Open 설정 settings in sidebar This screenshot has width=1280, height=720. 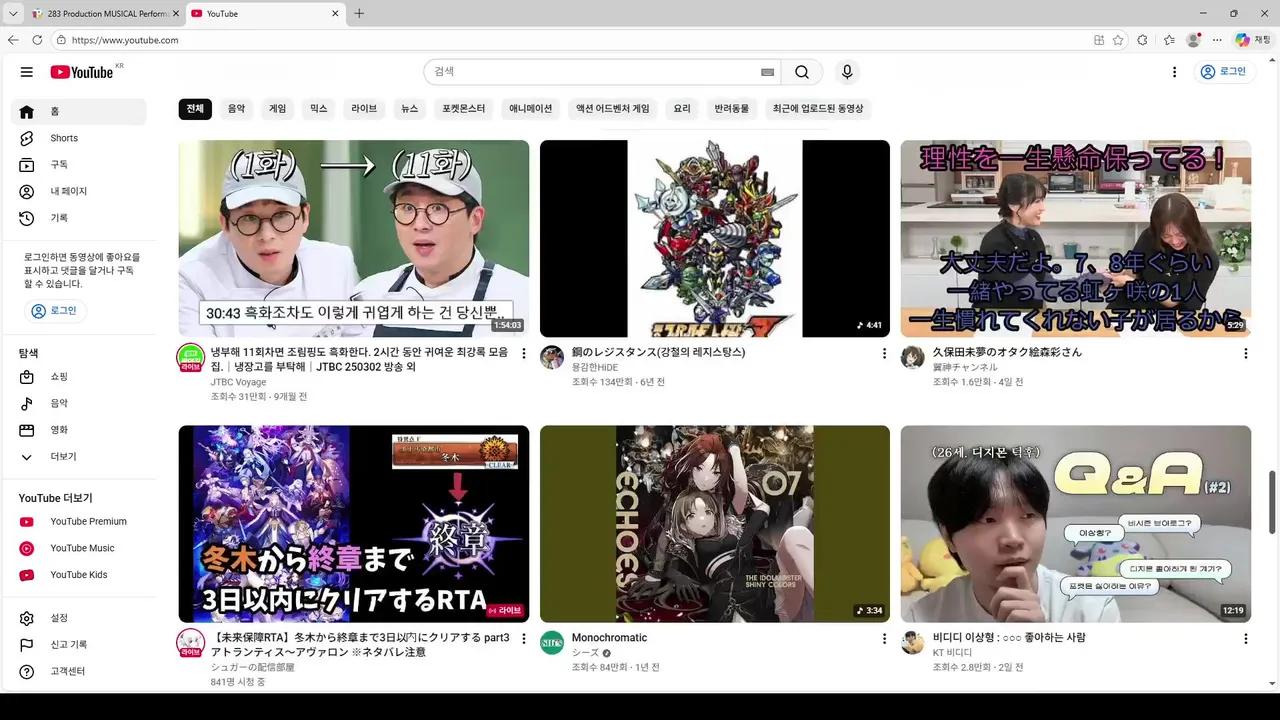click(80, 618)
